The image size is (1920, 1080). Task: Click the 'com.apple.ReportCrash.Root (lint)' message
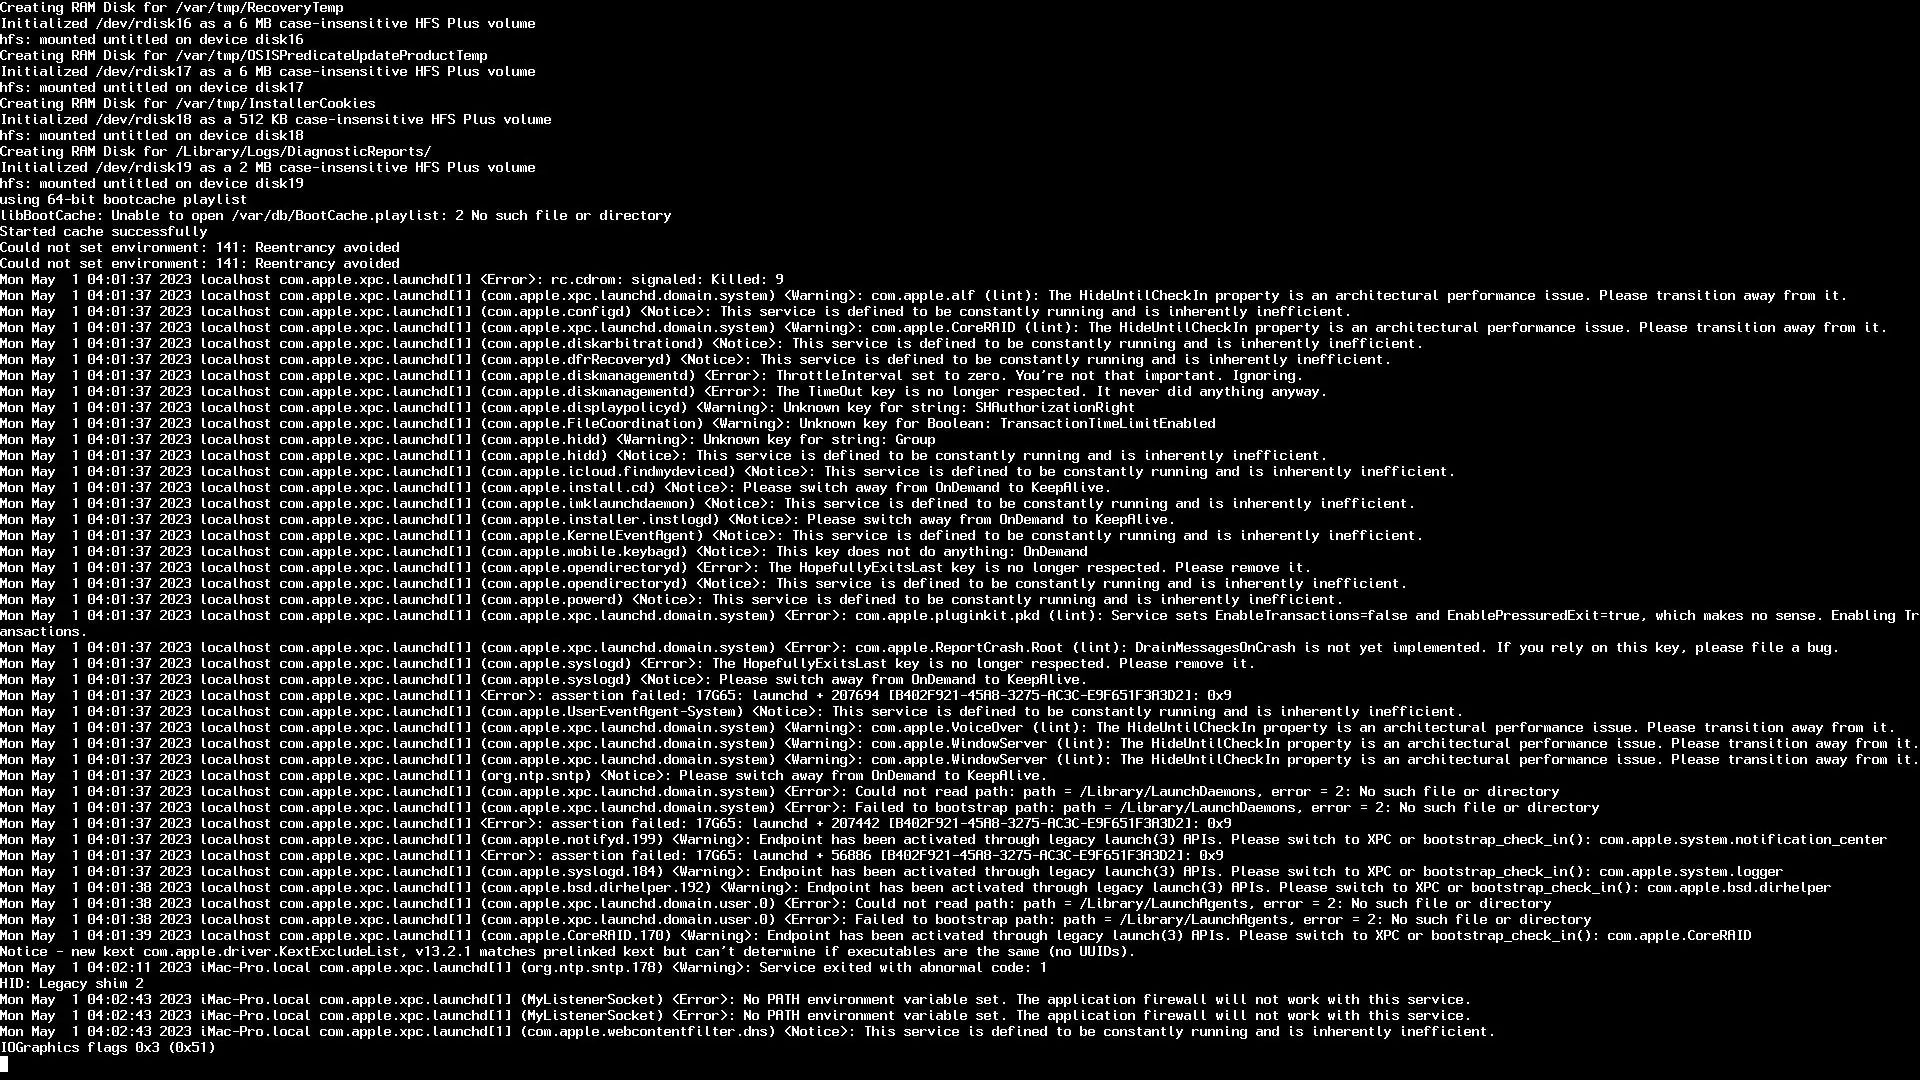988,648
